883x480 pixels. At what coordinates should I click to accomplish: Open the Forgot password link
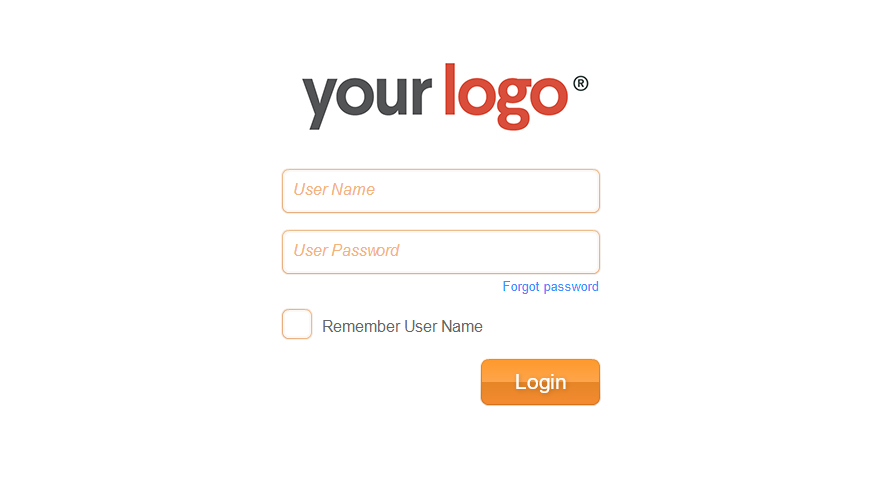click(x=550, y=287)
